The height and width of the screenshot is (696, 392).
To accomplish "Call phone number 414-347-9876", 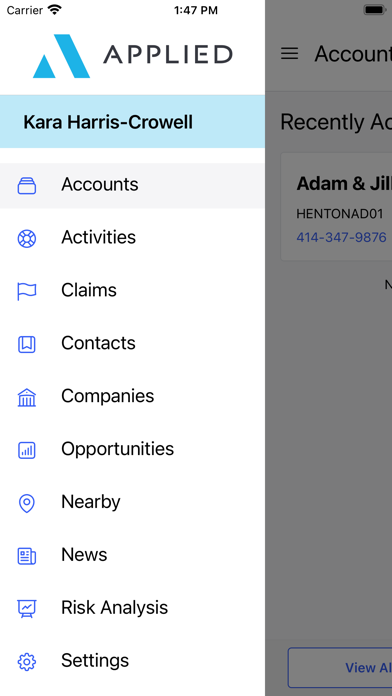I will pos(341,237).
